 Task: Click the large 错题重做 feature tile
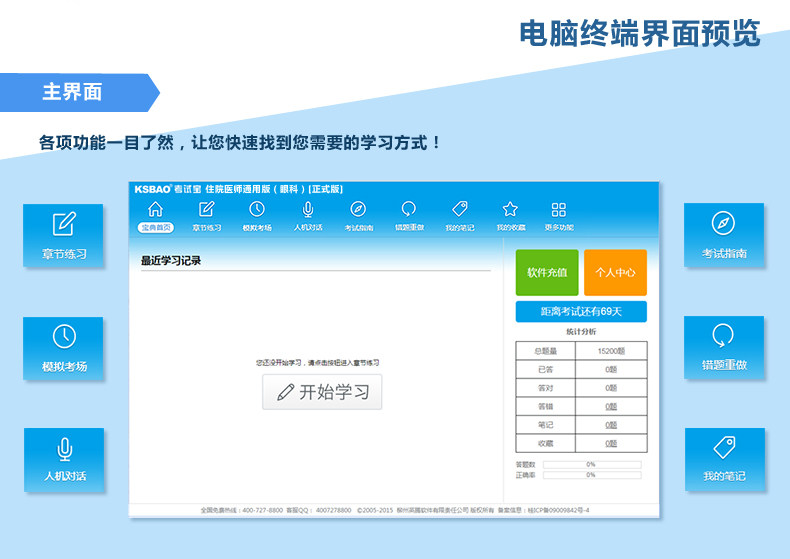pos(724,347)
